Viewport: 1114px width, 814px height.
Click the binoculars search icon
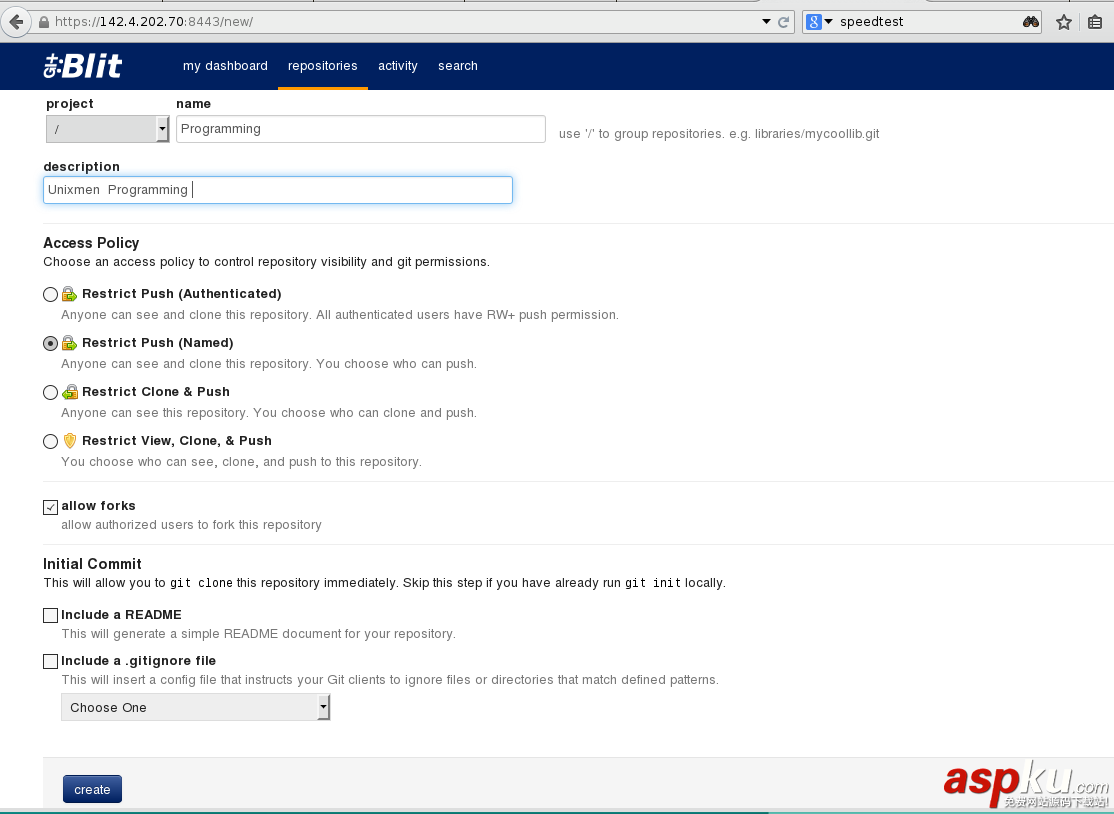pyautogui.click(x=1031, y=22)
